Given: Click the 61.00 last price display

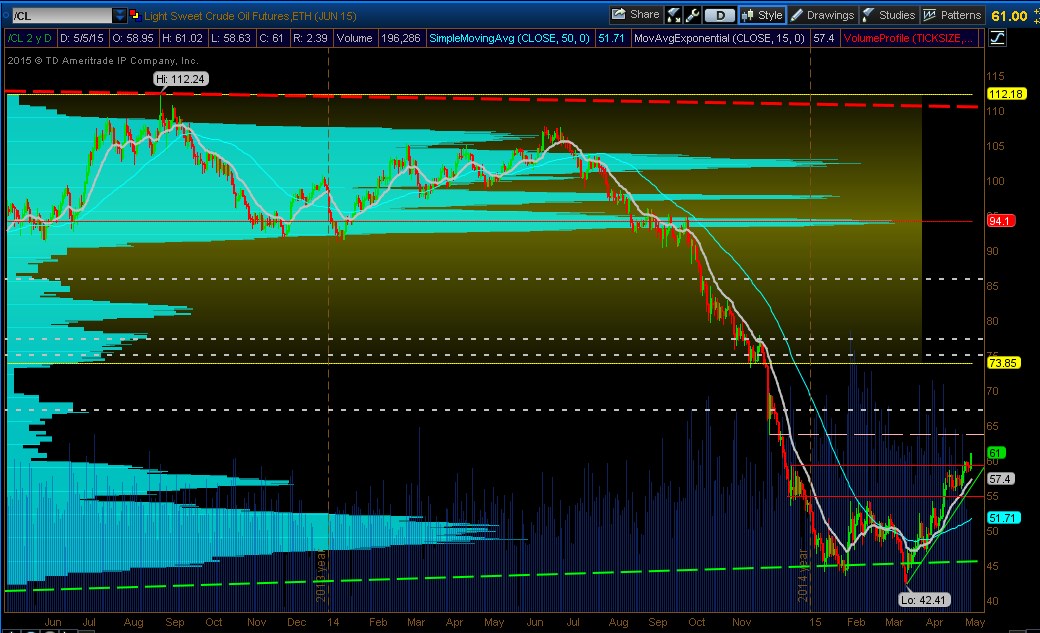Looking at the screenshot, I should point(1009,15).
